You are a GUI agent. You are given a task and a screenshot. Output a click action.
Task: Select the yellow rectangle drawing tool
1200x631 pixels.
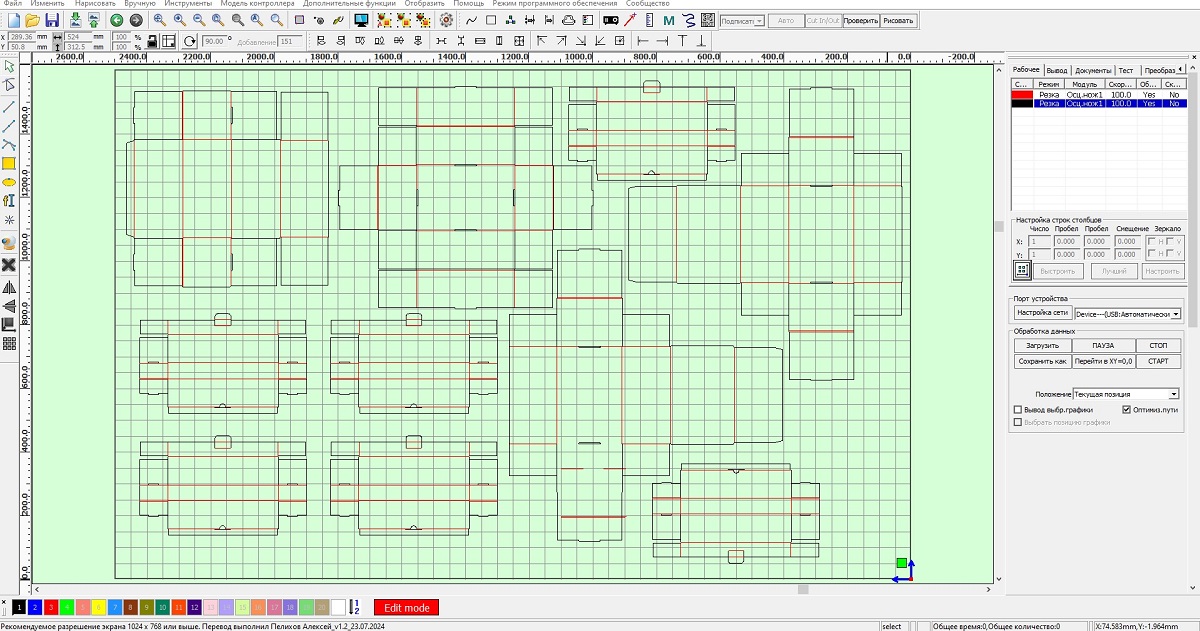(x=9, y=163)
